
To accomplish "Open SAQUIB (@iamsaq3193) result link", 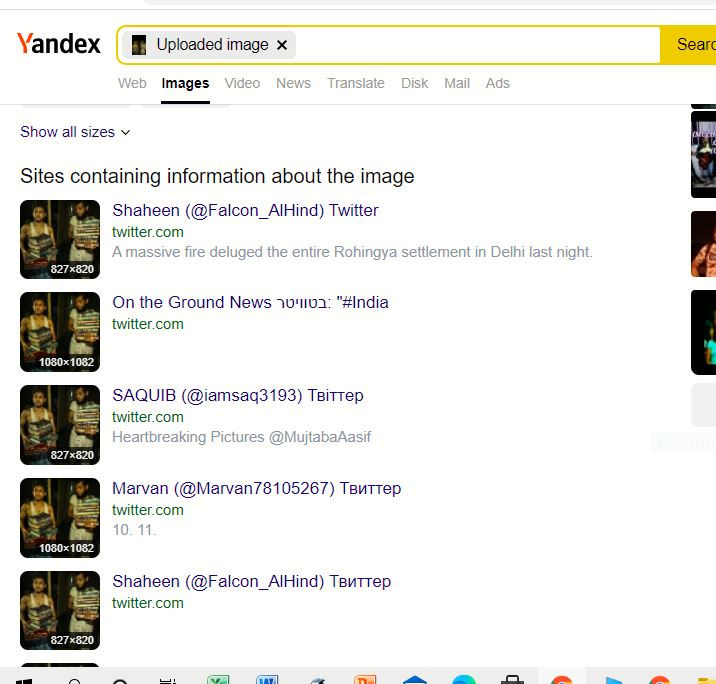I will pyautogui.click(x=237, y=395).
